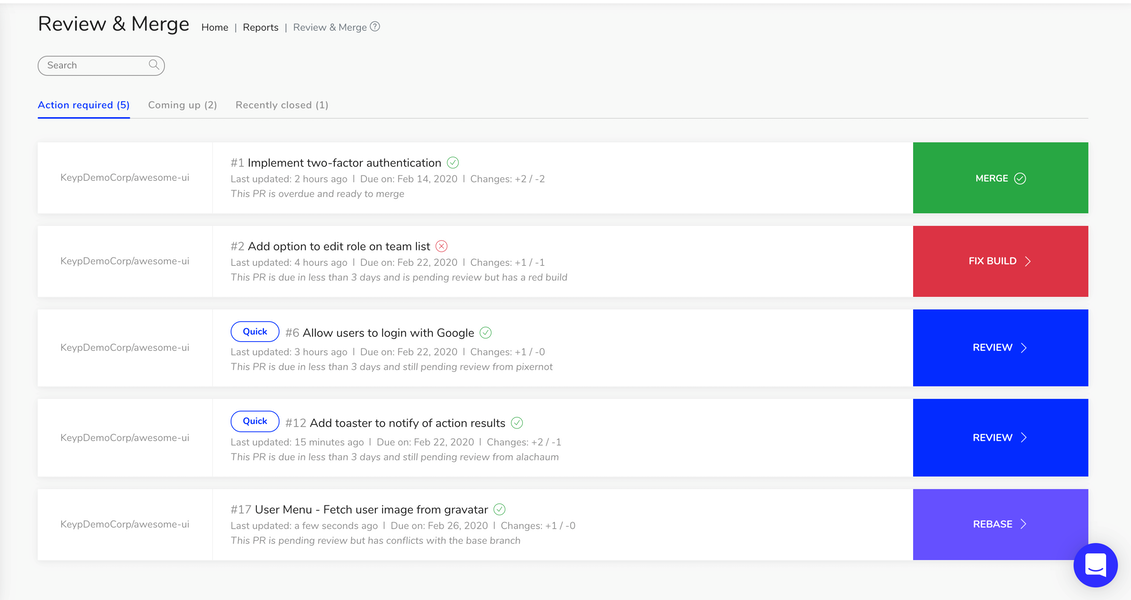The image size is (1131, 600).
Task: Click the MERGE button for the authentication PR
Action: pyautogui.click(x=999, y=177)
